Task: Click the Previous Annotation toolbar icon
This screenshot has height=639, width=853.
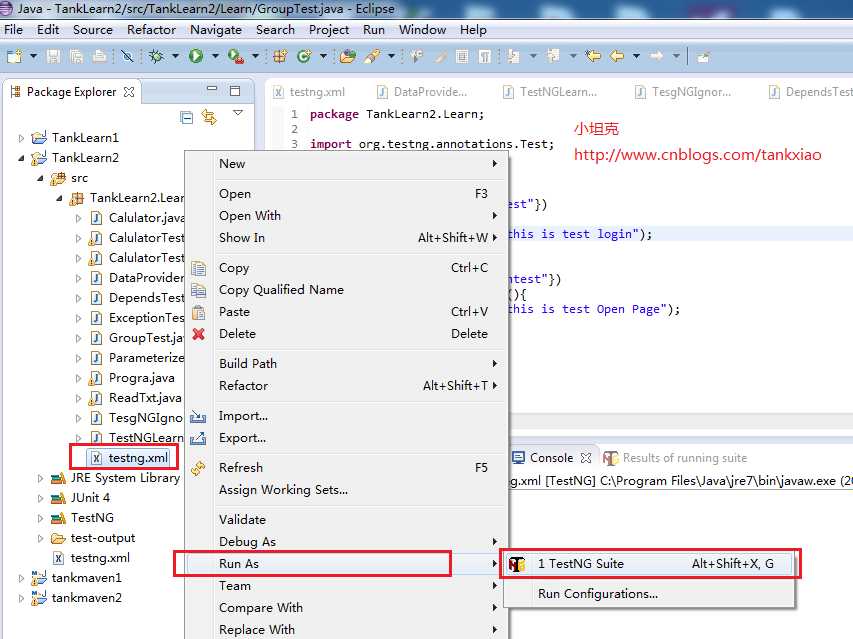Action: [x=553, y=56]
